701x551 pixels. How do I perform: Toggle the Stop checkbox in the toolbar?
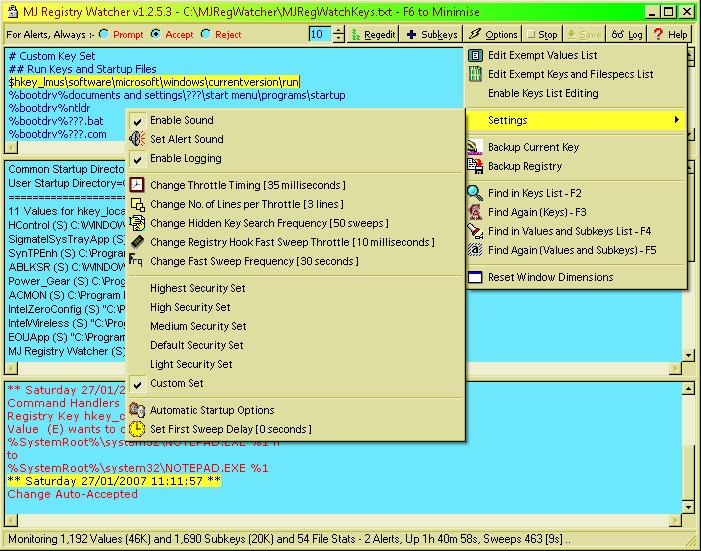coord(532,34)
